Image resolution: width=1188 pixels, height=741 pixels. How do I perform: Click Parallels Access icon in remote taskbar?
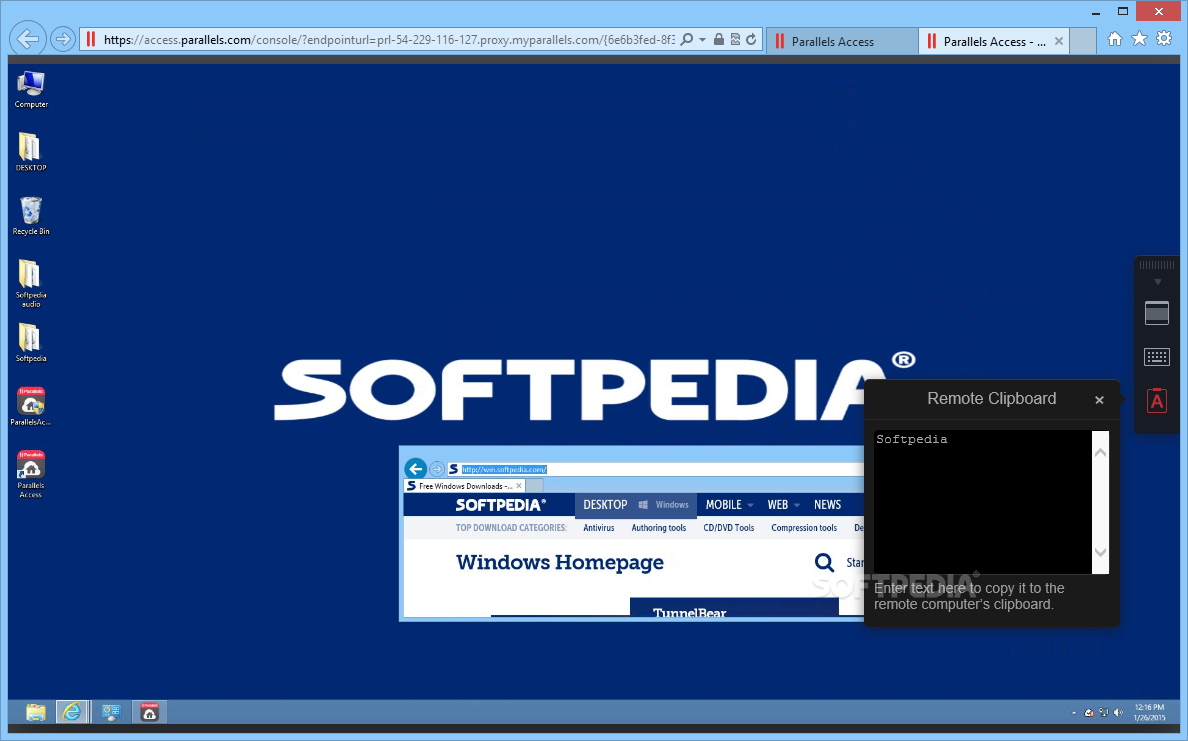click(149, 712)
